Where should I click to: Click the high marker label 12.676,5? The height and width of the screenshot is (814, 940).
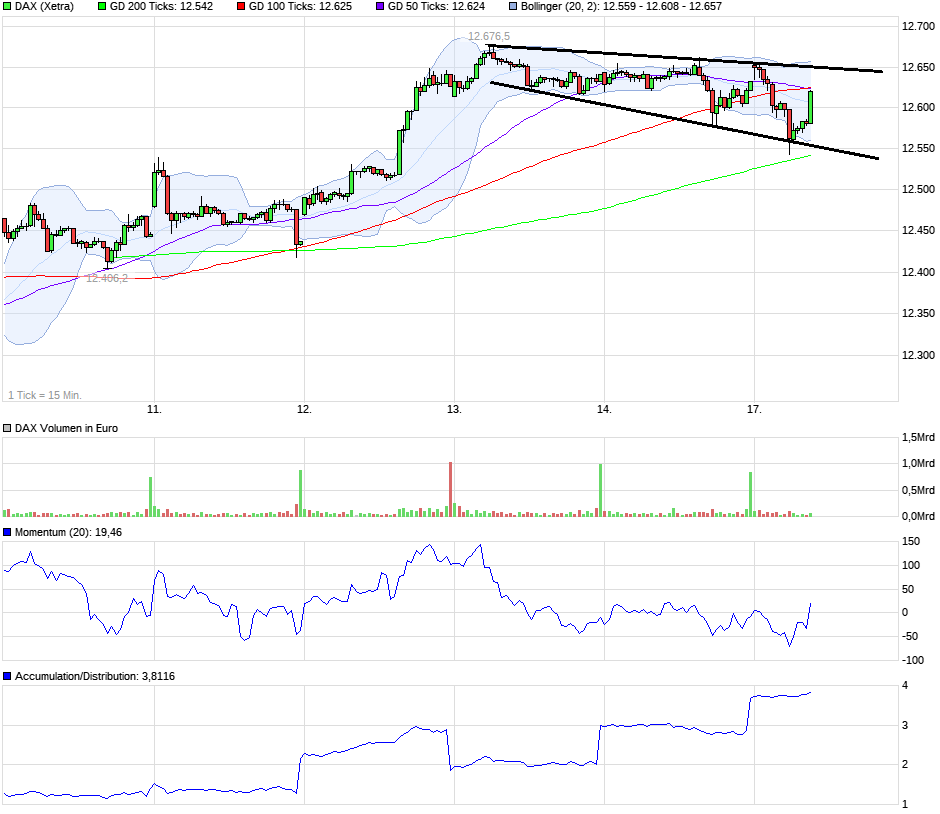(489, 37)
